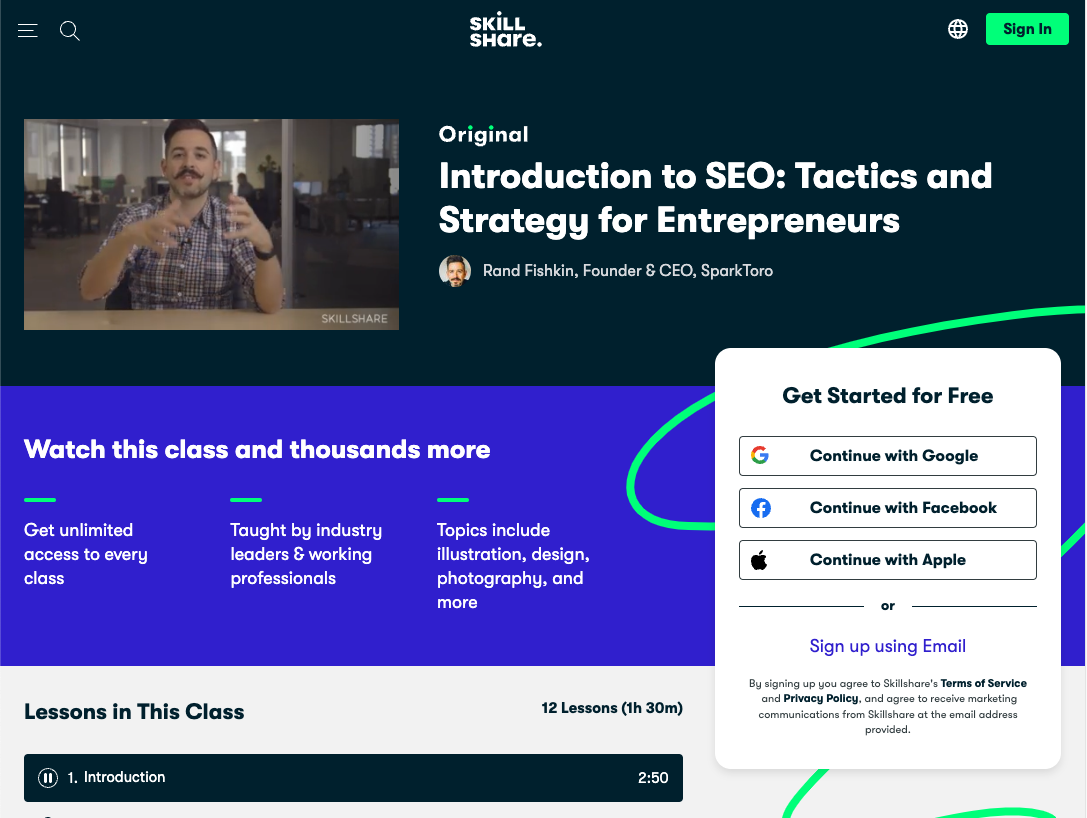Open Rand Fishkin's teacher profile name link
1087x818 pixels.
point(627,270)
